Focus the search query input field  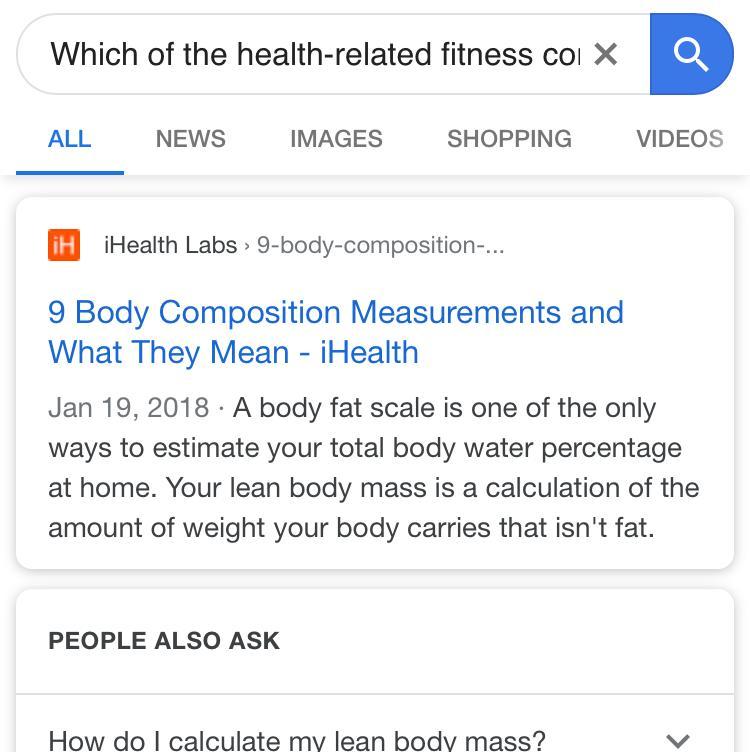click(316, 54)
